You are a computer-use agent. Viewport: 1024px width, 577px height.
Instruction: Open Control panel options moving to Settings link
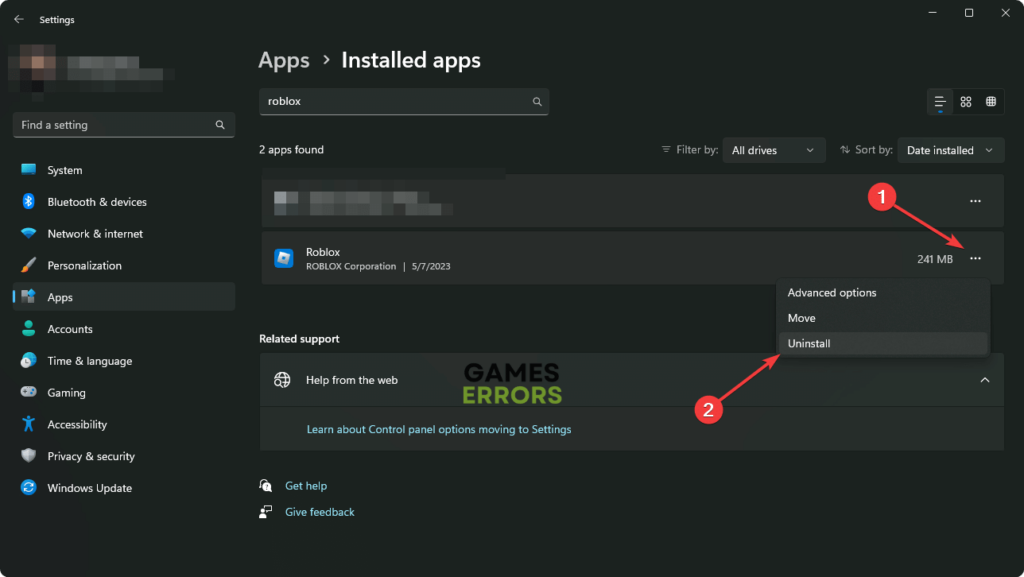438,429
